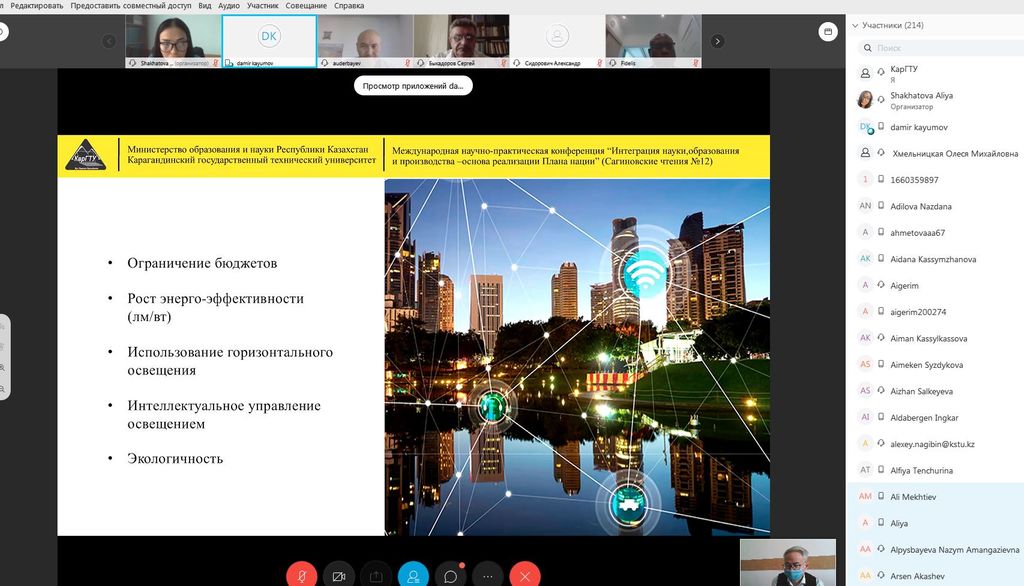Click the layout switch icon at top right of video
This screenshot has width=1024, height=586.
(x=828, y=31)
